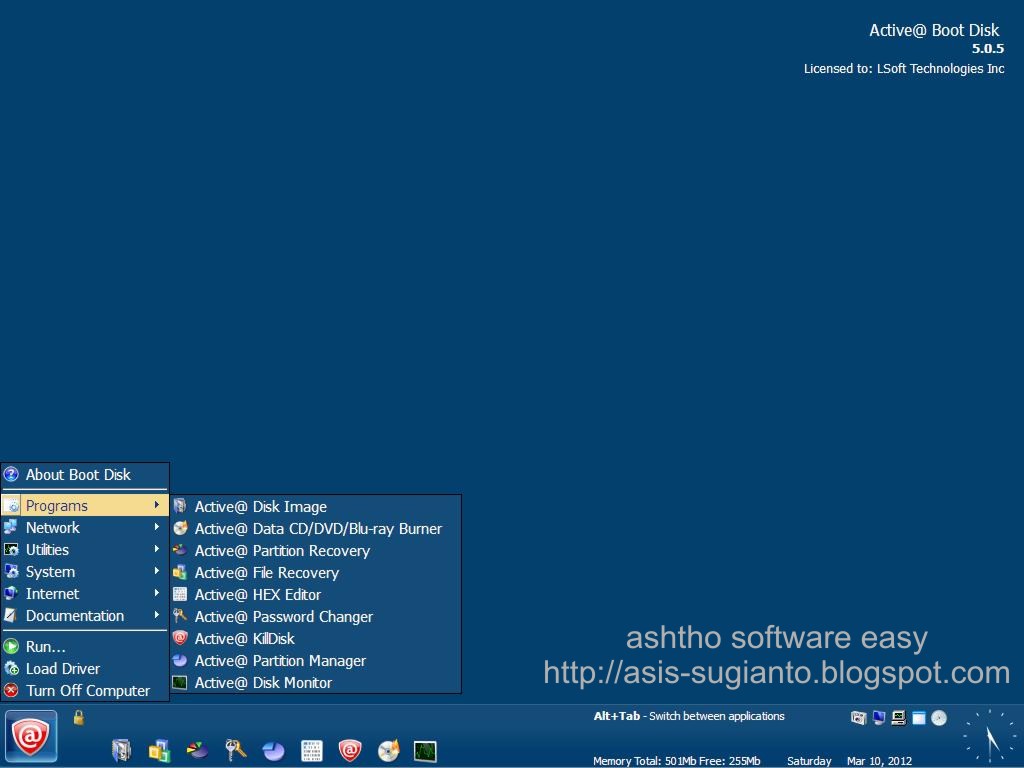Launch KillDisk red shield icon in taskbar
The height and width of the screenshot is (768, 1024).
349,750
